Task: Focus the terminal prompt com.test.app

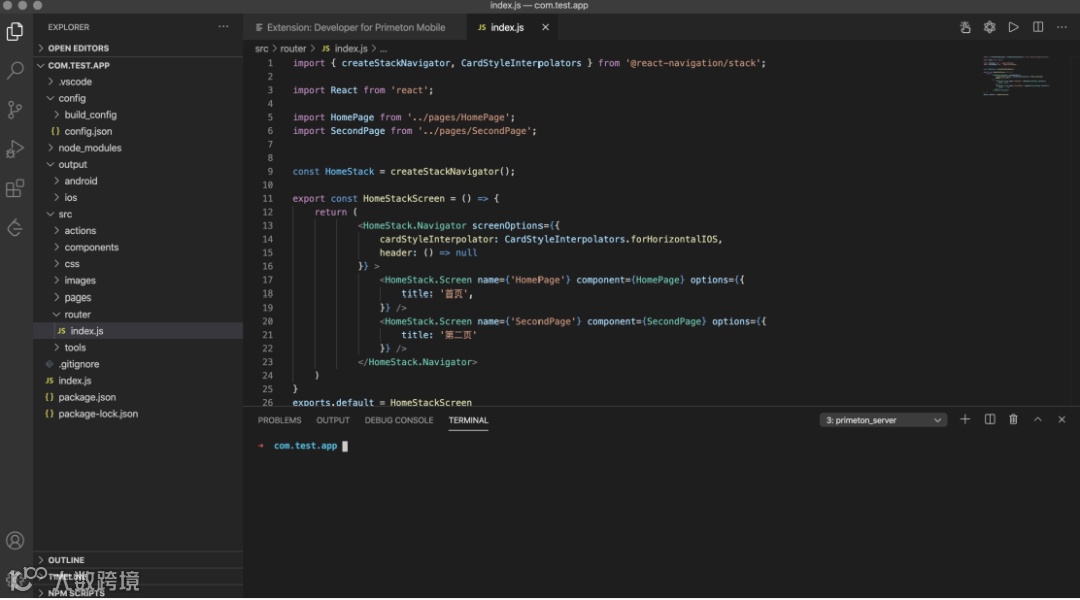Action: pyautogui.click(x=305, y=446)
